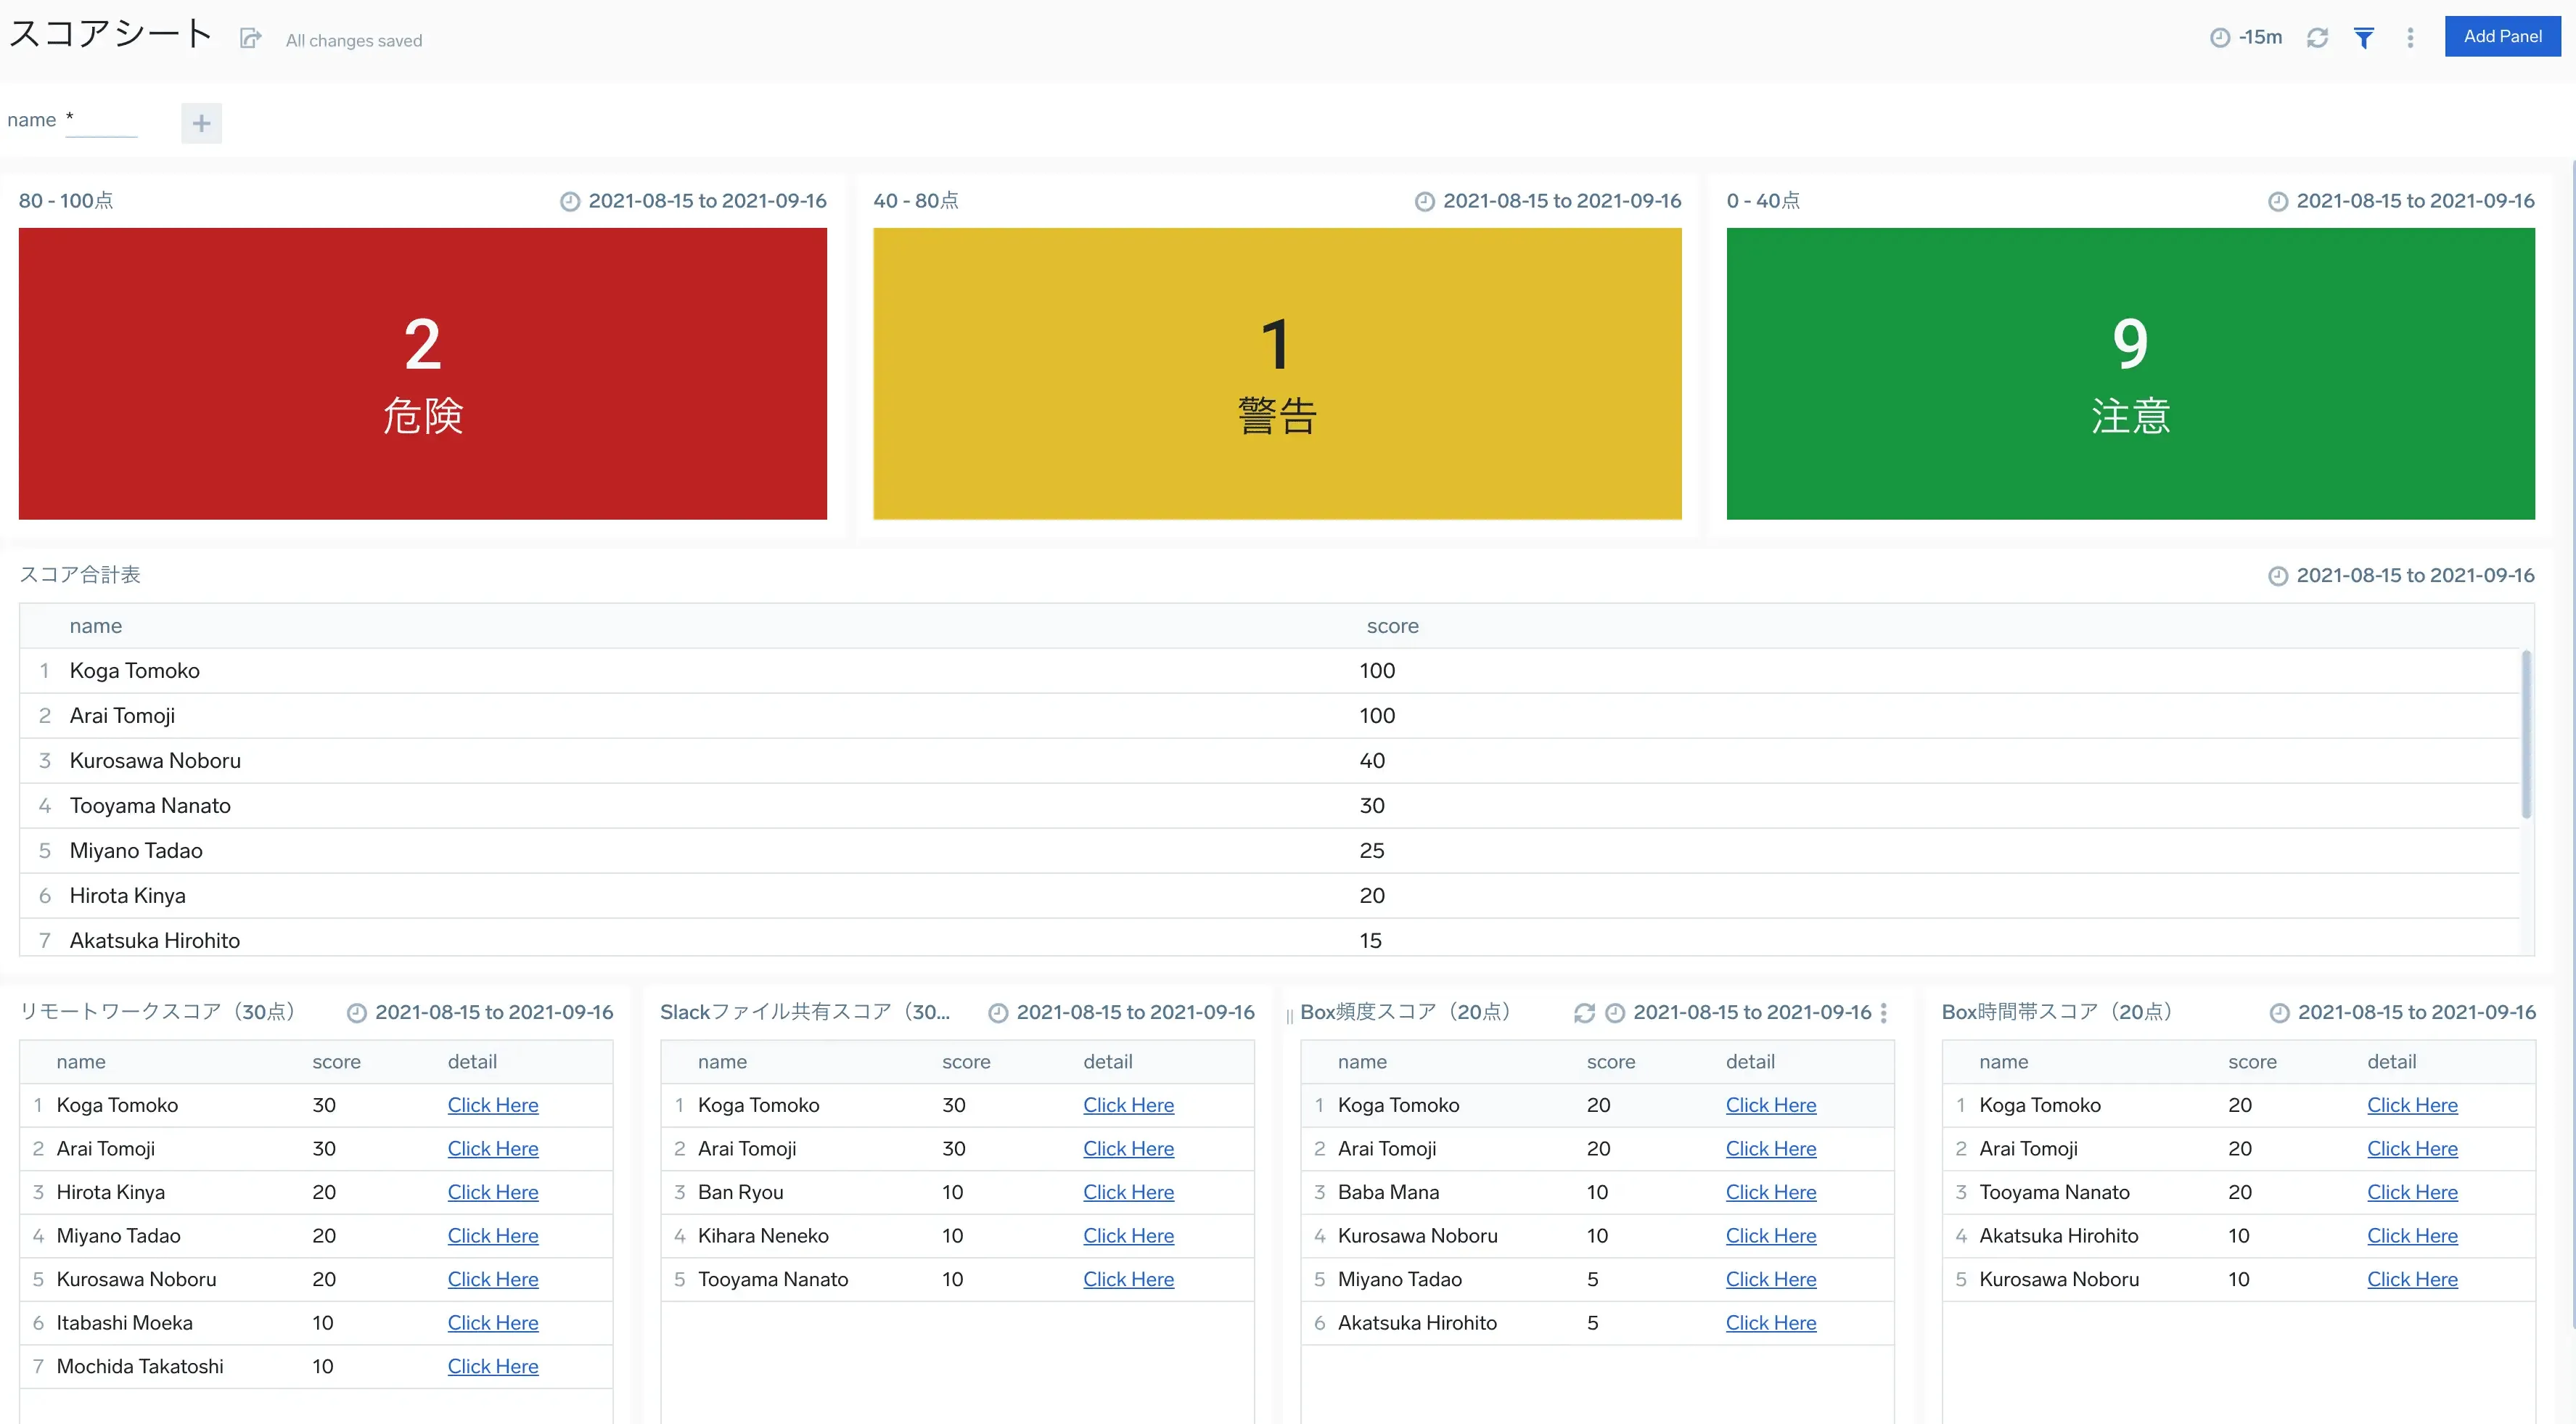This screenshot has width=2576, height=1424.
Task: Open Koga Tomoko's remote work detail link
Action: [x=492, y=1105]
